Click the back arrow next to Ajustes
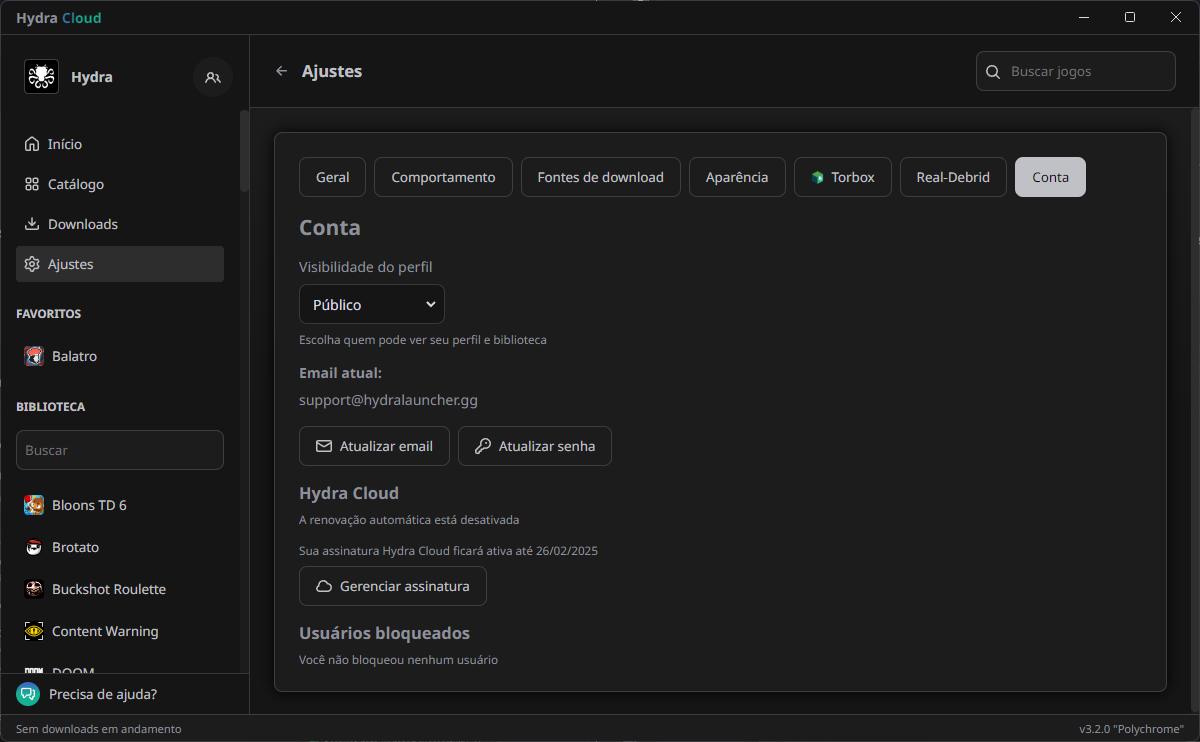Viewport: 1200px width, 742px height. coord(282,71)
